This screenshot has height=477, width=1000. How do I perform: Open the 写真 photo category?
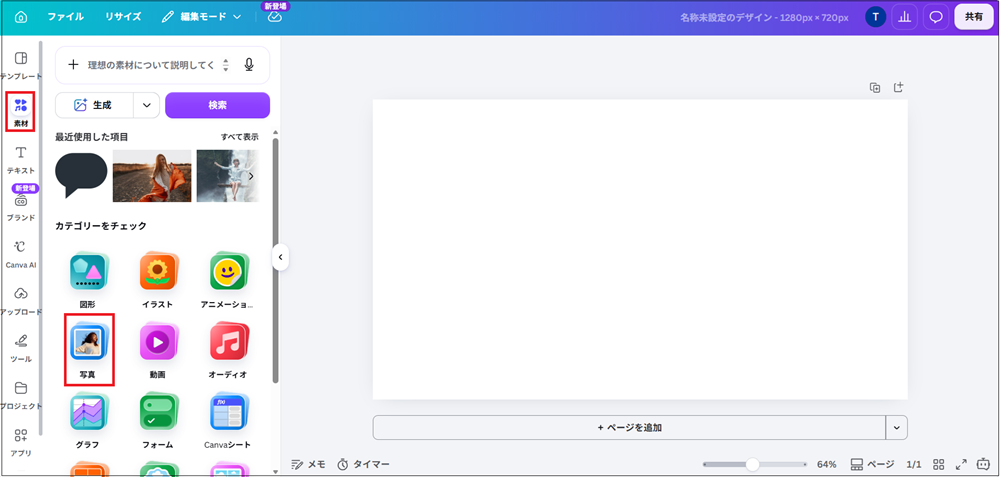click(x=88, y=349)
